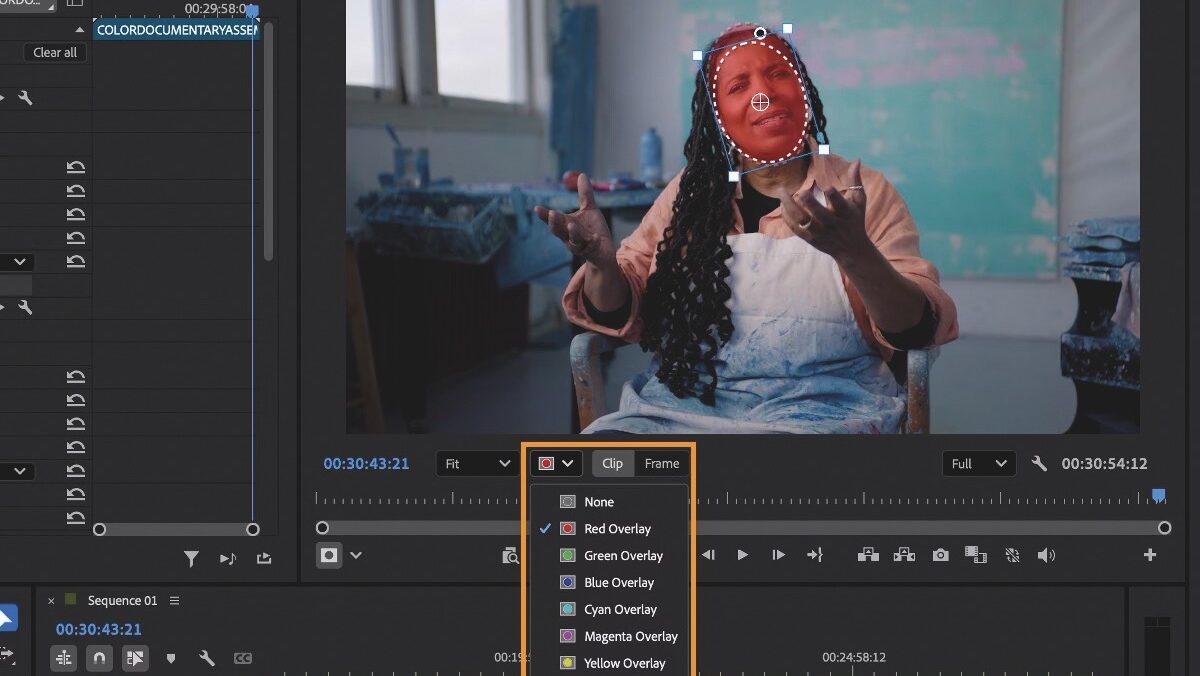This screenshot has width=1200, height=676.
Task: Expand the overlay color dropdown
Action: pos(556,464)
